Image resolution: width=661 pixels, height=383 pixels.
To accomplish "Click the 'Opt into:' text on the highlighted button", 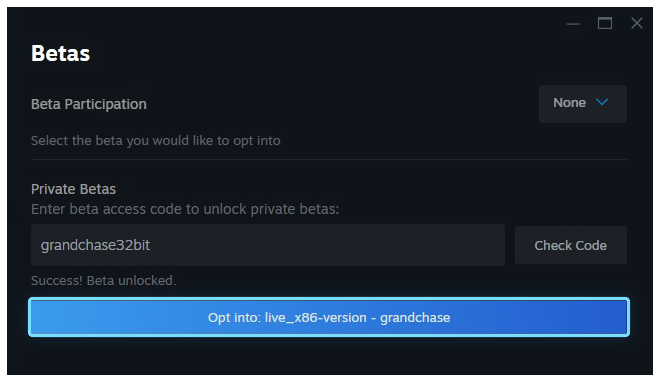I will pos(234,318).
